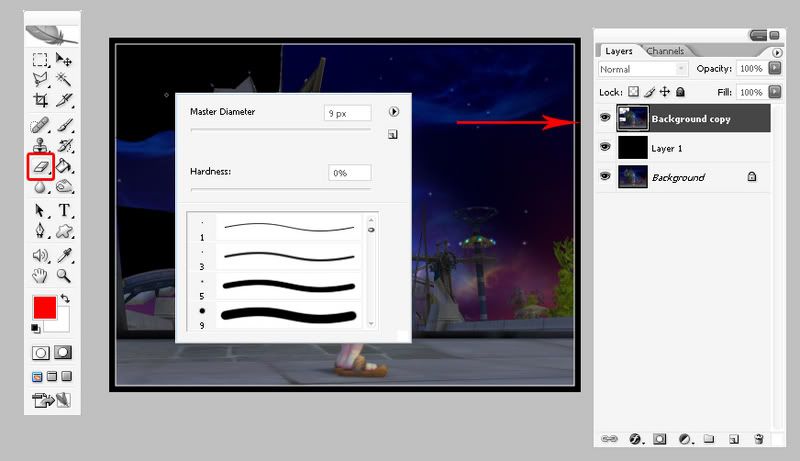Select the Hand tool
Screen dimensions: 800x461
(40, 276)
